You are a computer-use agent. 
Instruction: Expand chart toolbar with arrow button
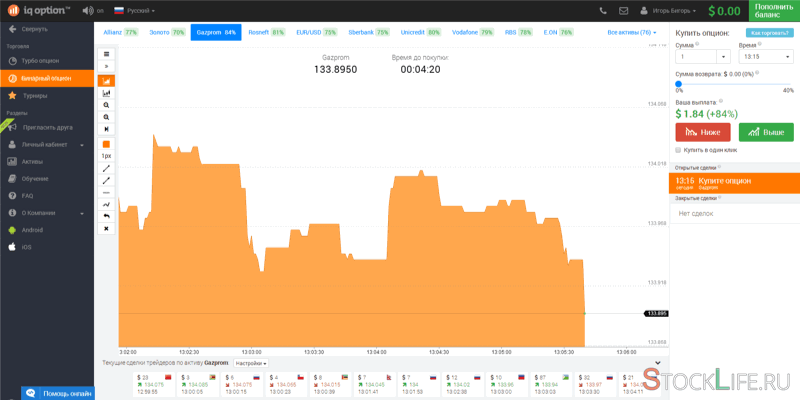pos(106,66)
